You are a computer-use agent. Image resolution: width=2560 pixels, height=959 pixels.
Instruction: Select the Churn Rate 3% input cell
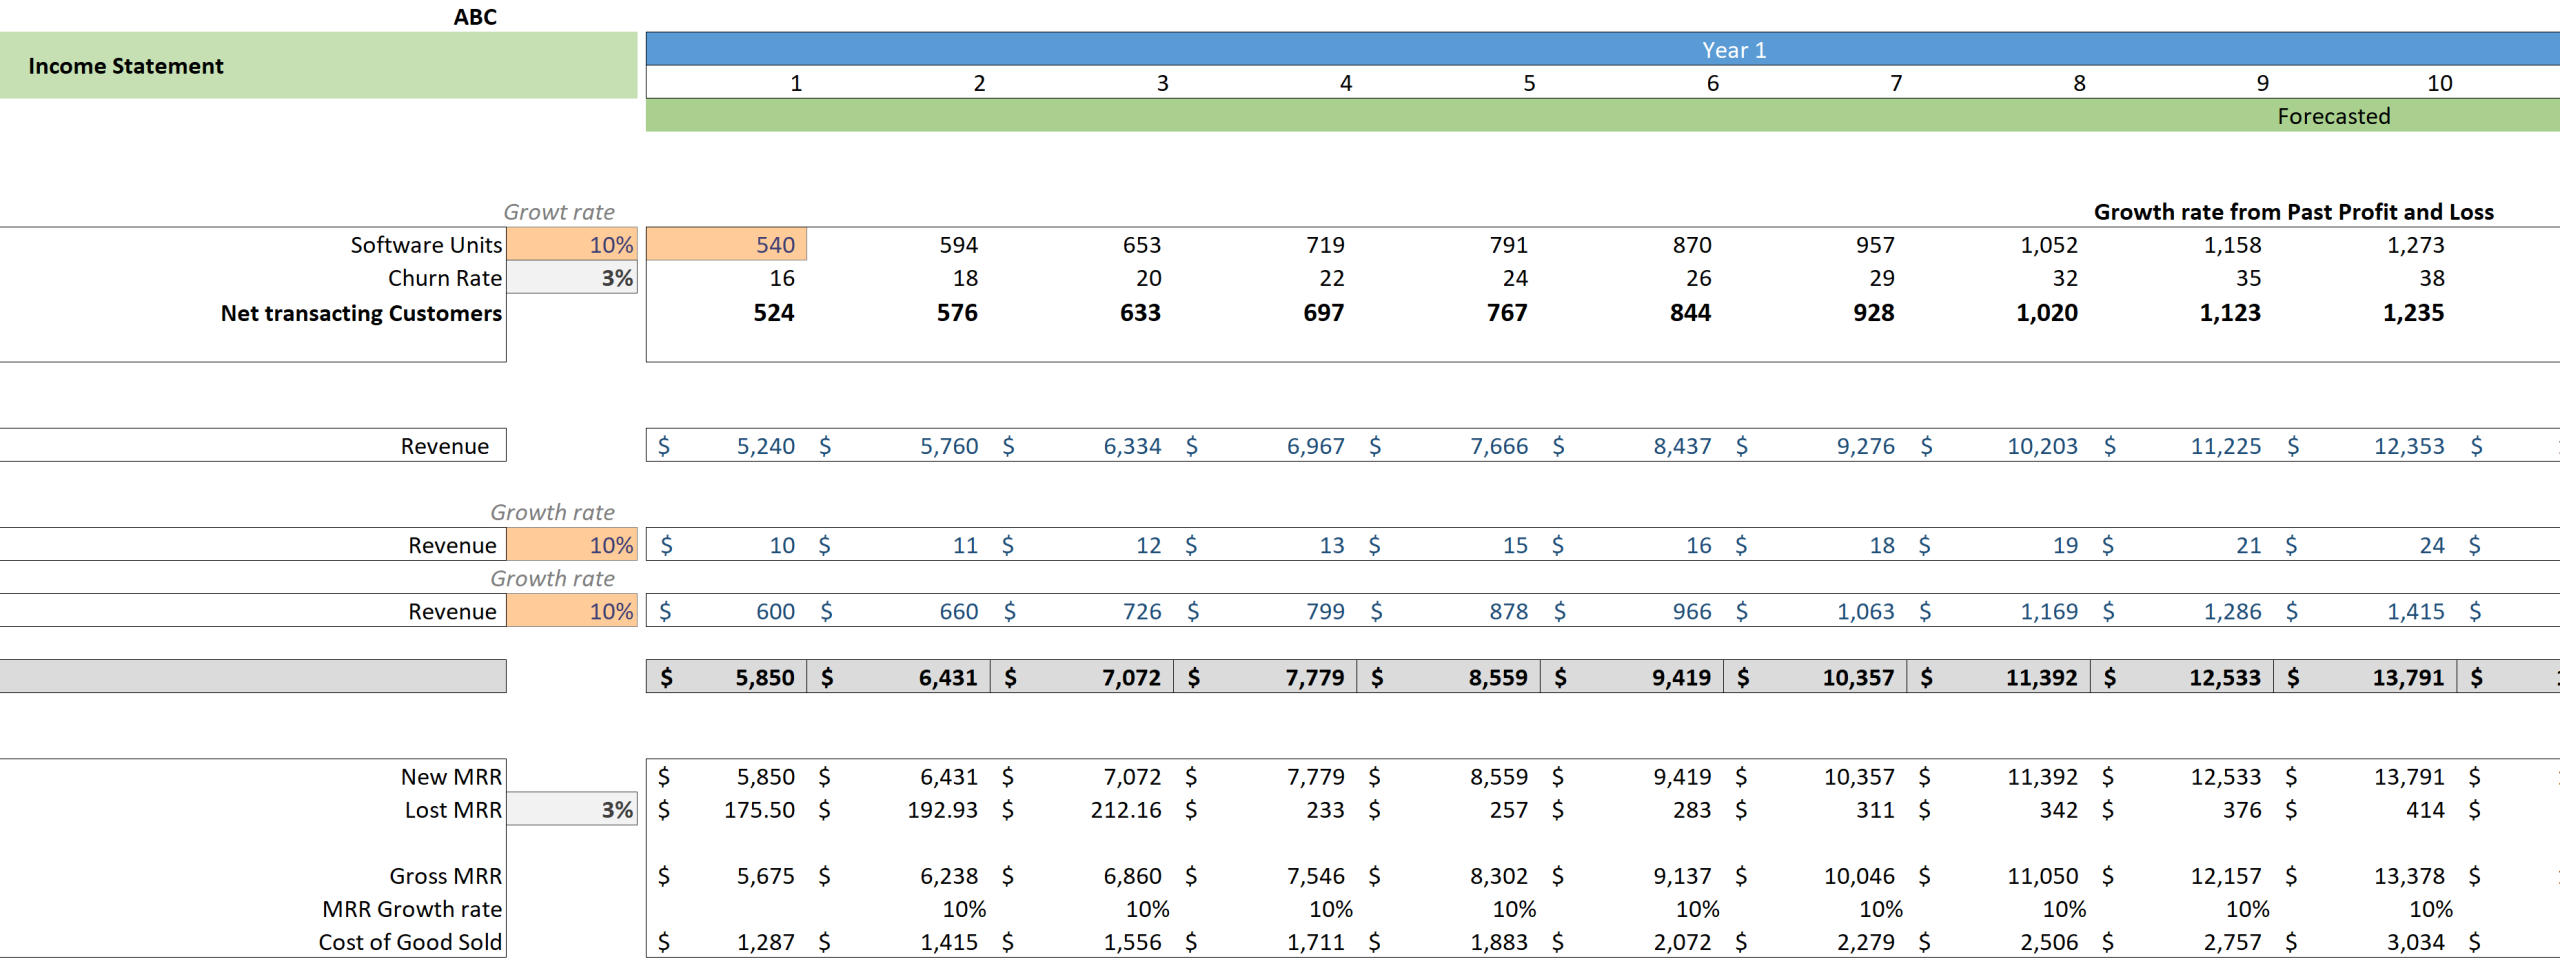[572, 278]
